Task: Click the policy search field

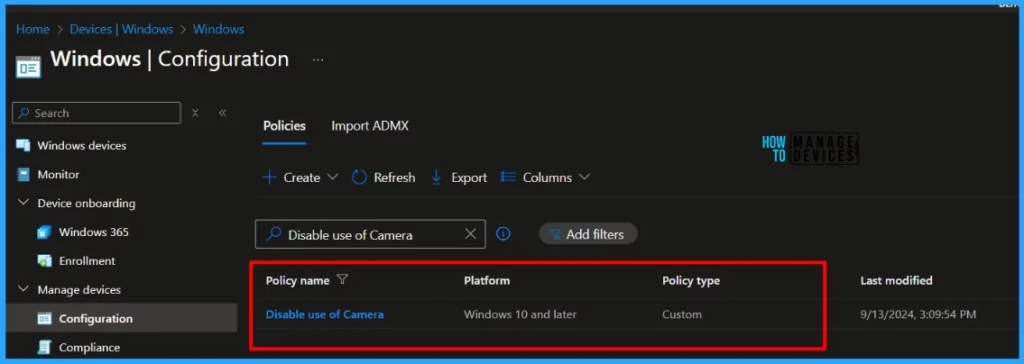Action: point(370,234)
